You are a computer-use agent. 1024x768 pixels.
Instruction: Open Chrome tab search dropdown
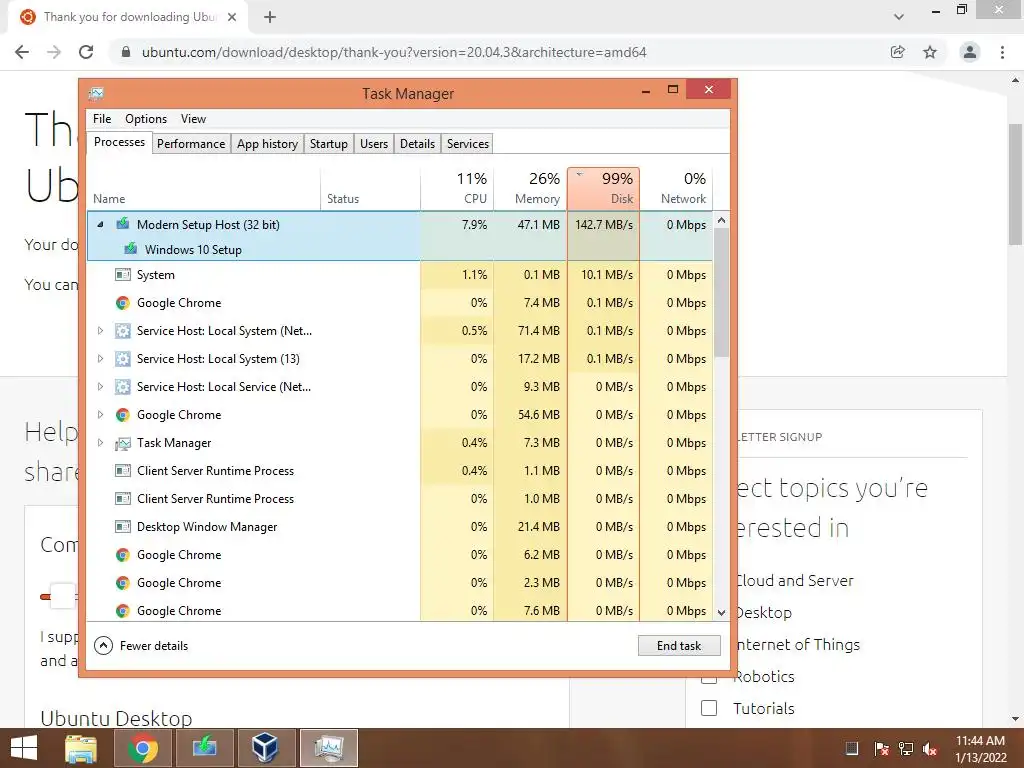point(899,17)
